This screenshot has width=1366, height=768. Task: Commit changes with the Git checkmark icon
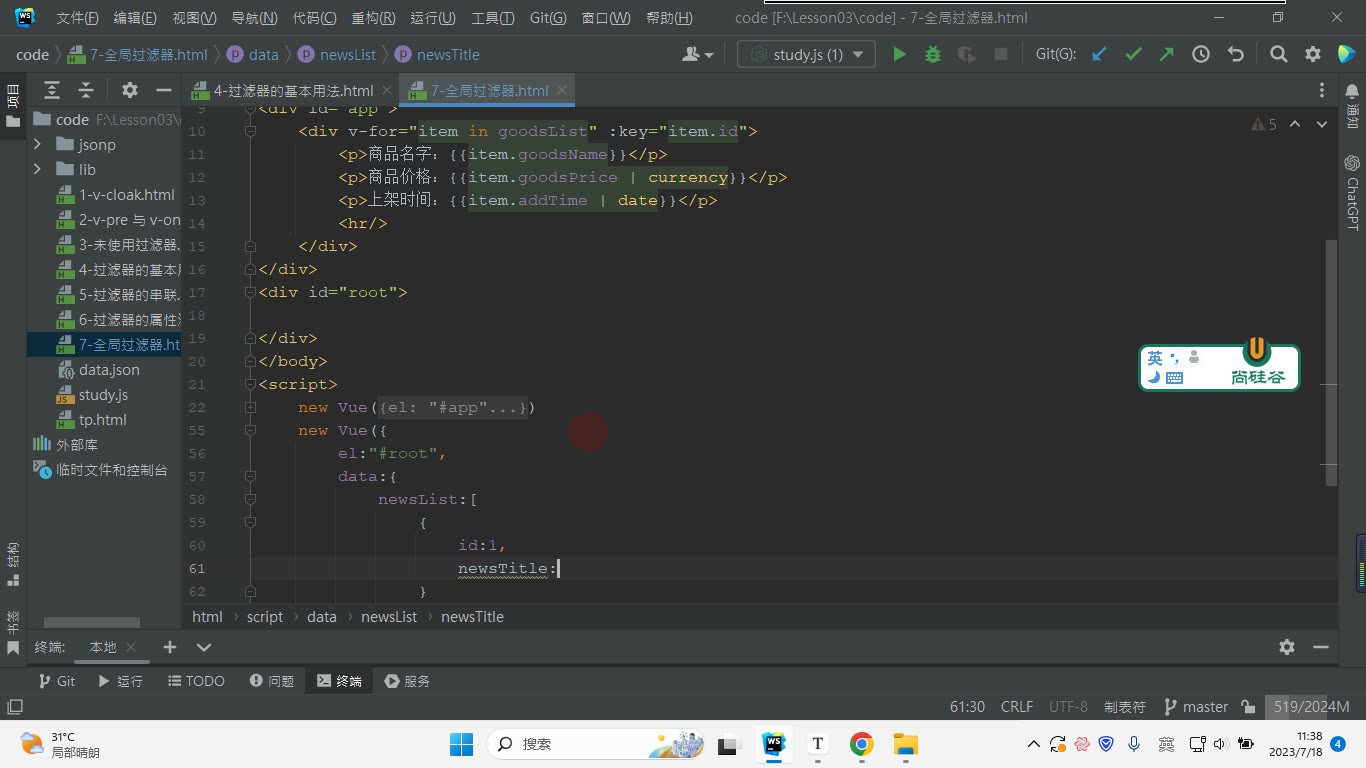1133,54
